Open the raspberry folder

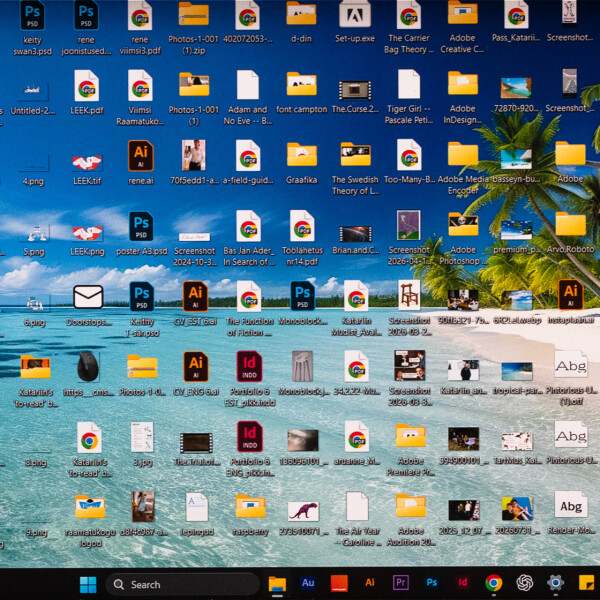tap(250, 506)
